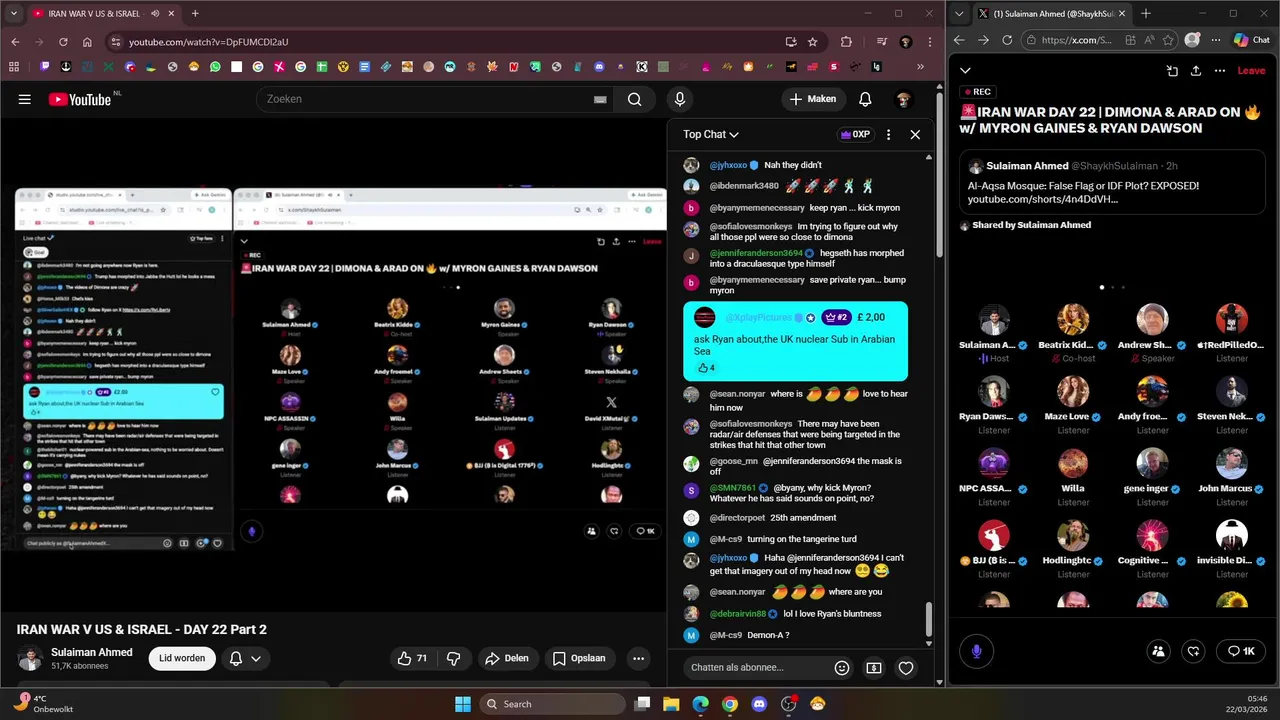The width and height of the screenshot is (1280, 720).
Task: Reload the X page in Edge
Action: 1007,40
